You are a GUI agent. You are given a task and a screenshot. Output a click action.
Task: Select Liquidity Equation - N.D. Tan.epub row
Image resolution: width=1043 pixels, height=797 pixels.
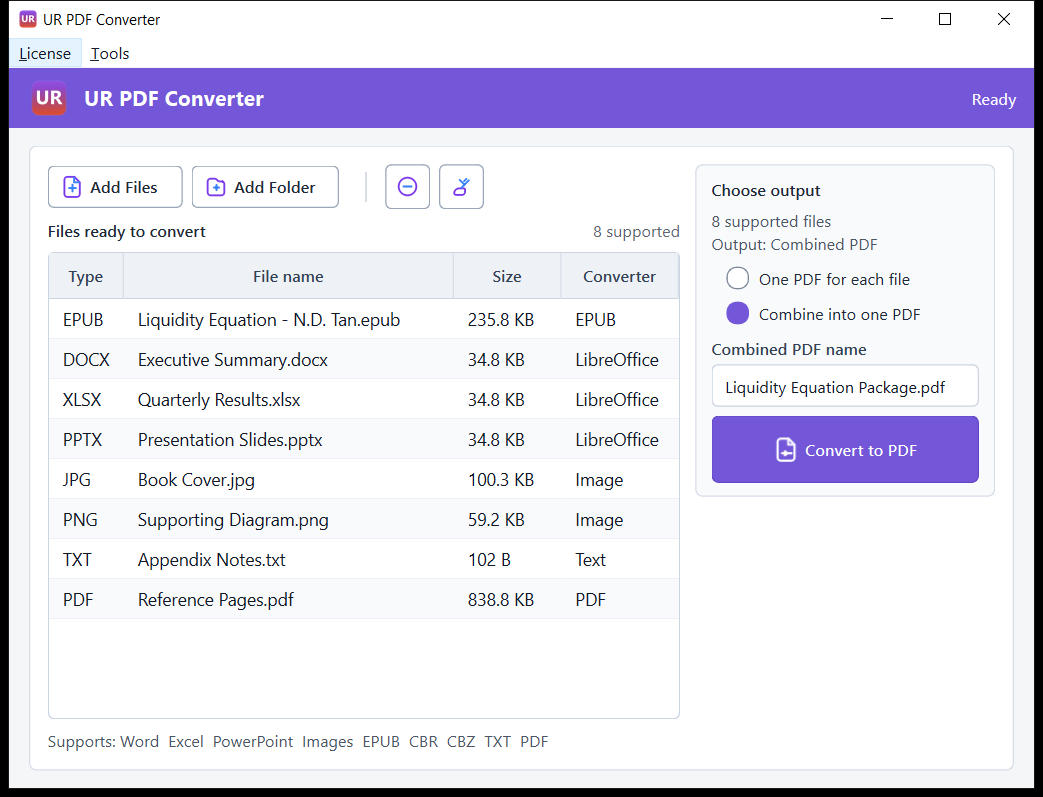click(364, 319)
